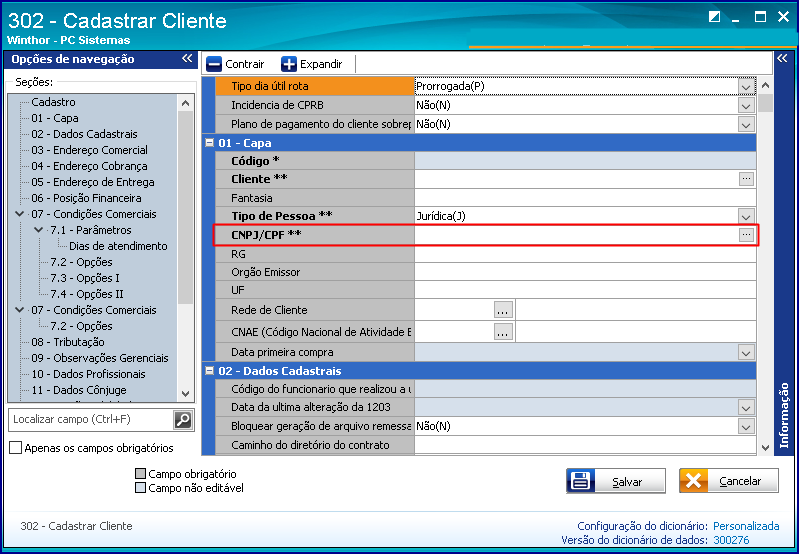The image size is (799, 554).
Task: Open the Data primeira compra dropdown
Action: [x=746, y=352]
